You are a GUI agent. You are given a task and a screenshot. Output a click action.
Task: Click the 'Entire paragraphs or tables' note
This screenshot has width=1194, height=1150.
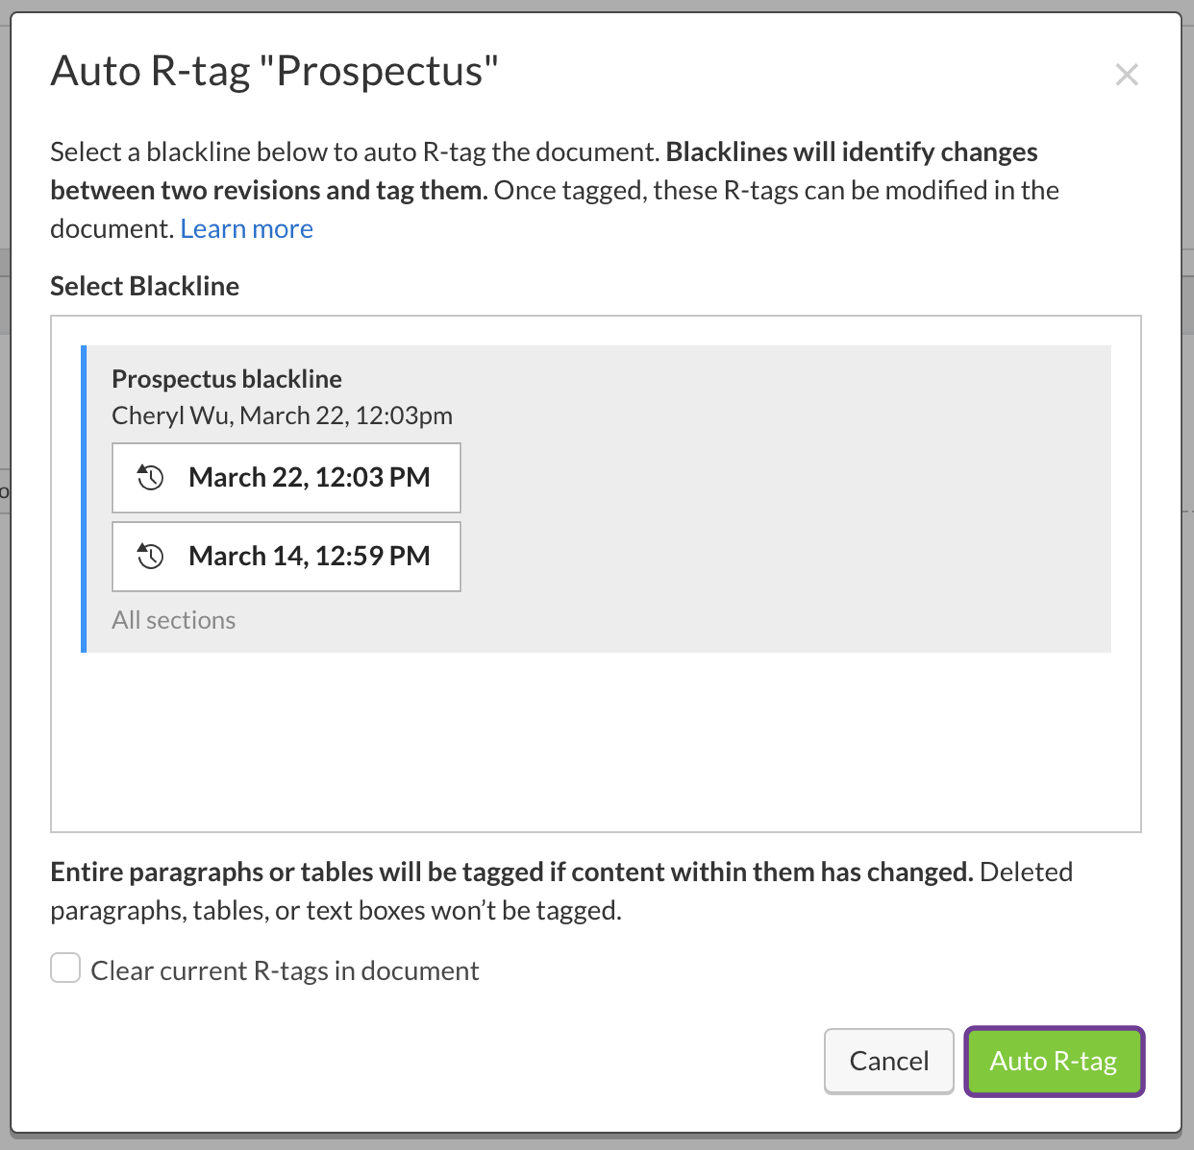coord(511,872)
